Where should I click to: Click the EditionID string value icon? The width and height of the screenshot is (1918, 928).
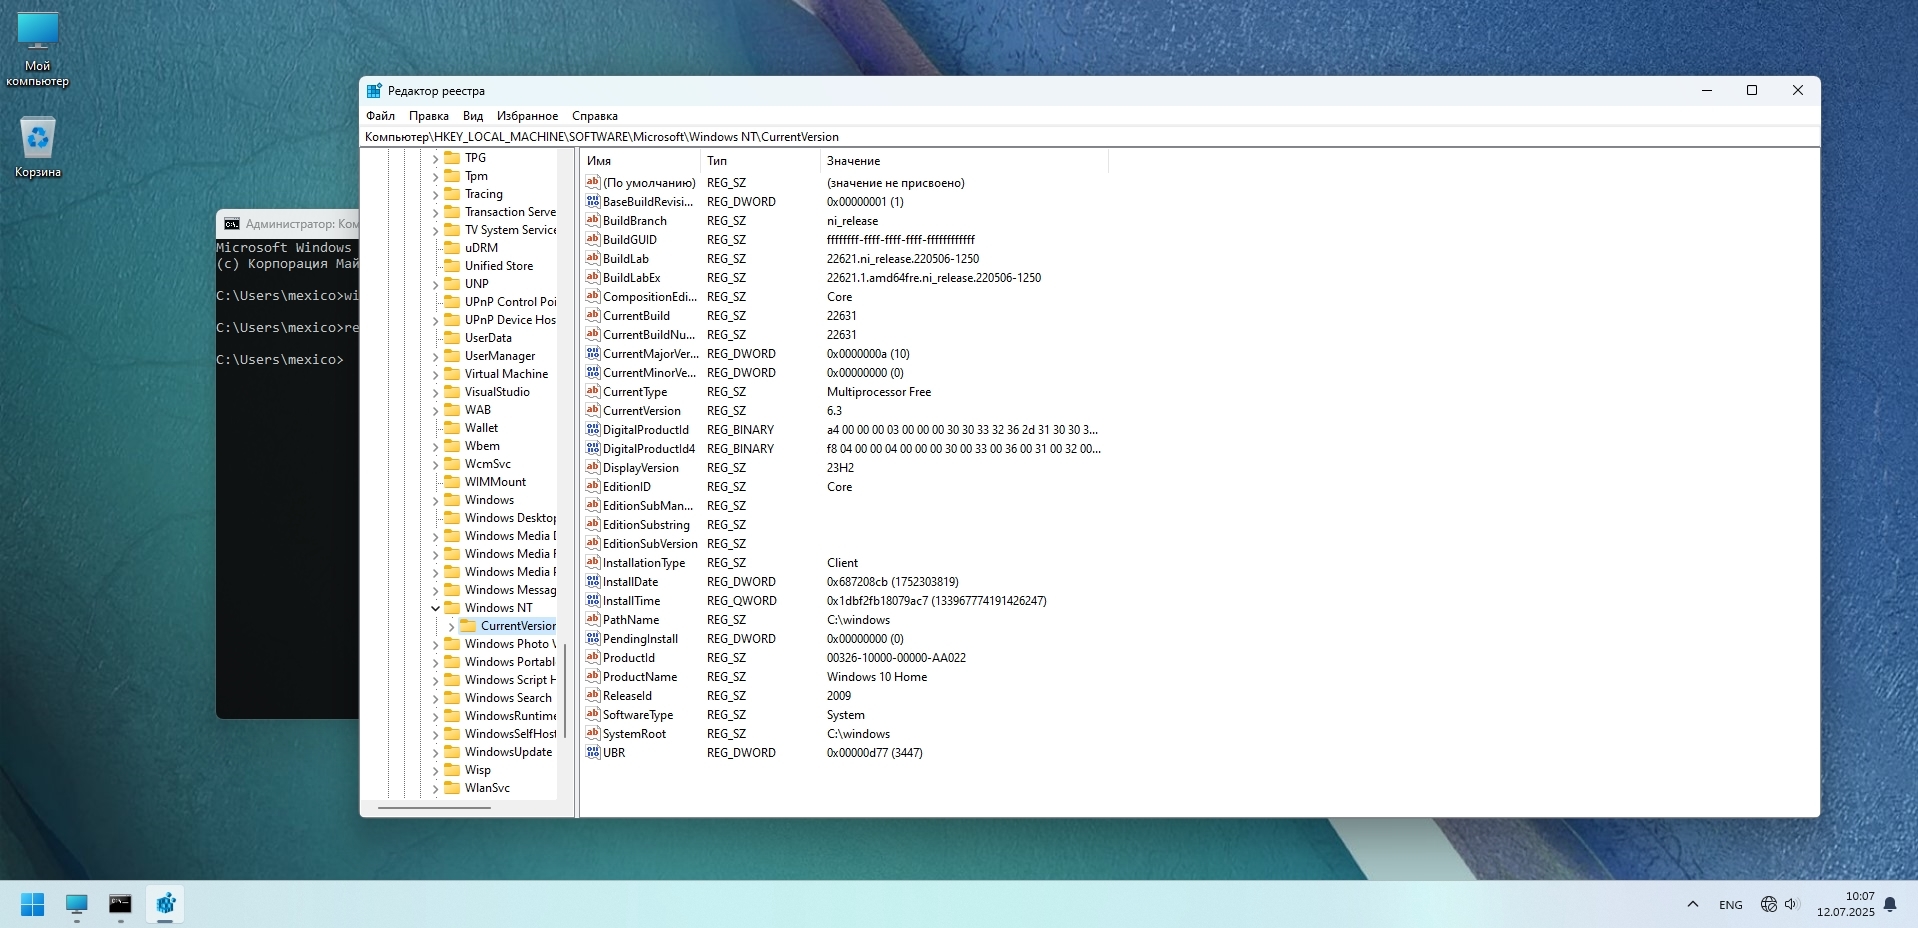[x=593, y=487]
